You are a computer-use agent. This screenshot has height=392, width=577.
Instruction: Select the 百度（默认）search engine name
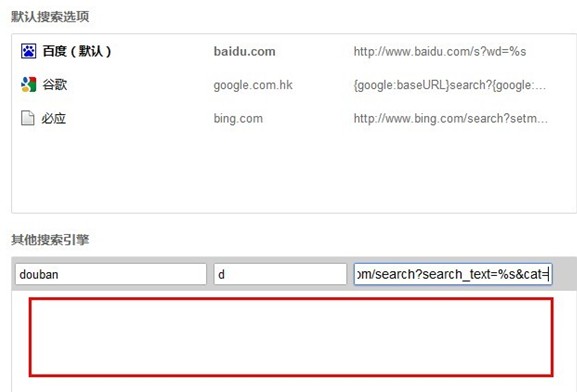(x=77, y=51)
